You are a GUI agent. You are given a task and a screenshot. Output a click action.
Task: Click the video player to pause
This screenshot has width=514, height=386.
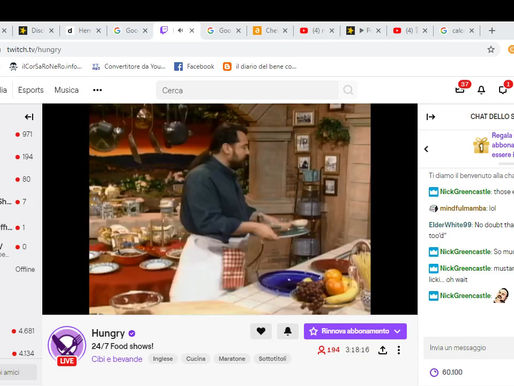[230, 209]
